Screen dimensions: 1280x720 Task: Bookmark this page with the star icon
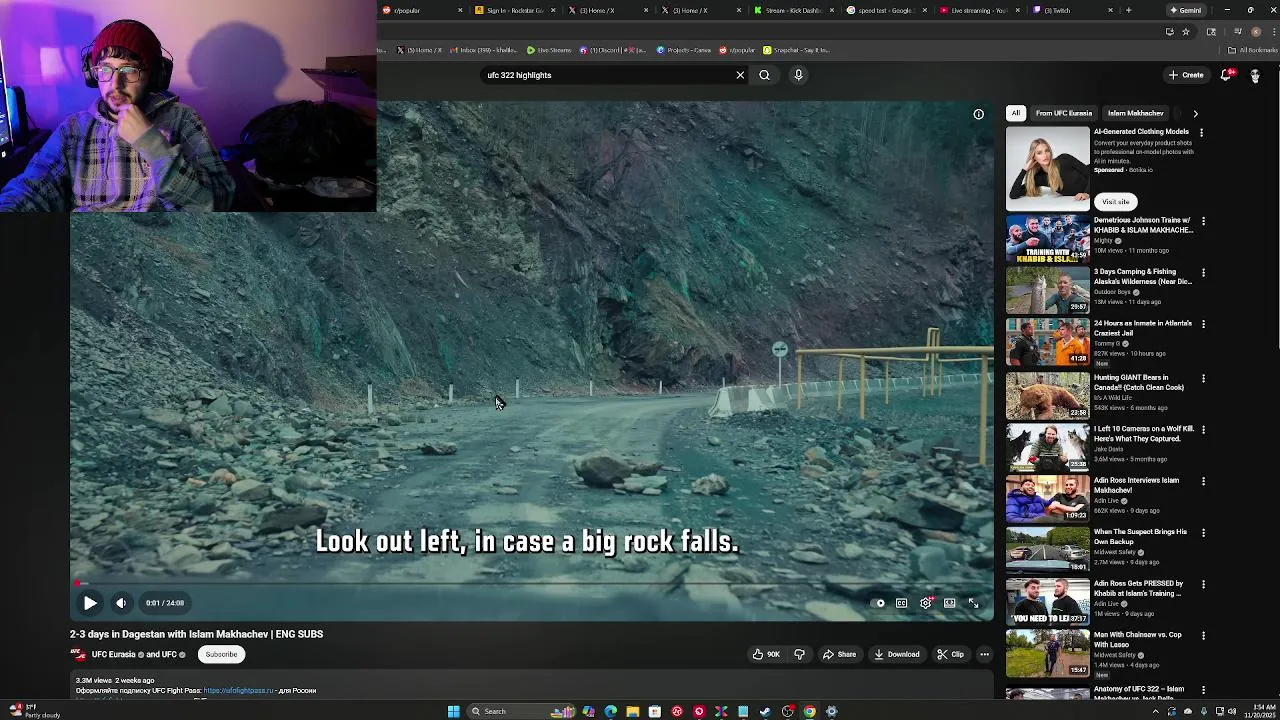coord(1186,32)
